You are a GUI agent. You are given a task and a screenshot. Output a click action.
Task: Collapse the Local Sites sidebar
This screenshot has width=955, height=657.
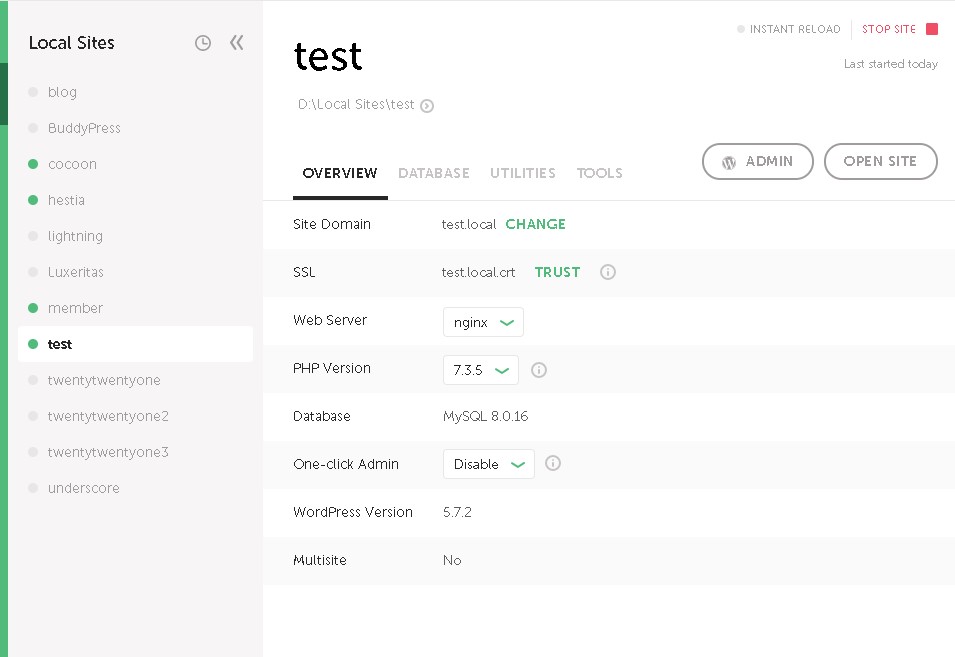coord(236,43)
